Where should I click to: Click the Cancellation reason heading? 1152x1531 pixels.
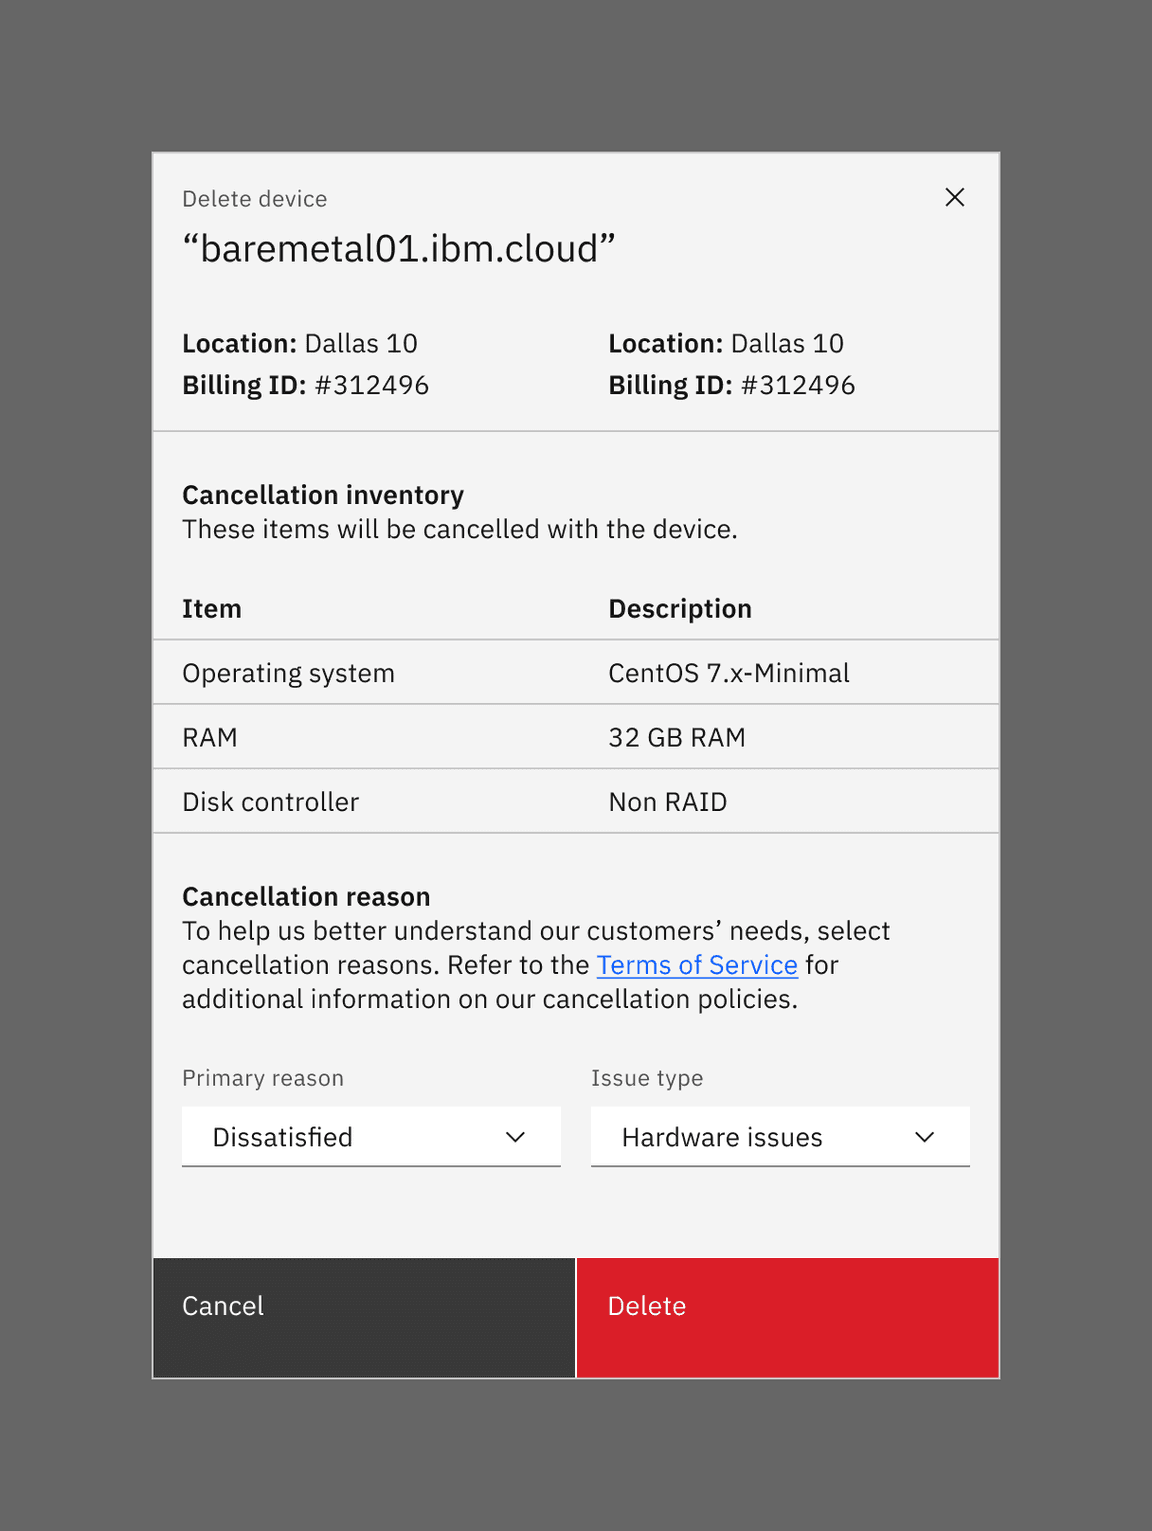[x=306, y=896]
